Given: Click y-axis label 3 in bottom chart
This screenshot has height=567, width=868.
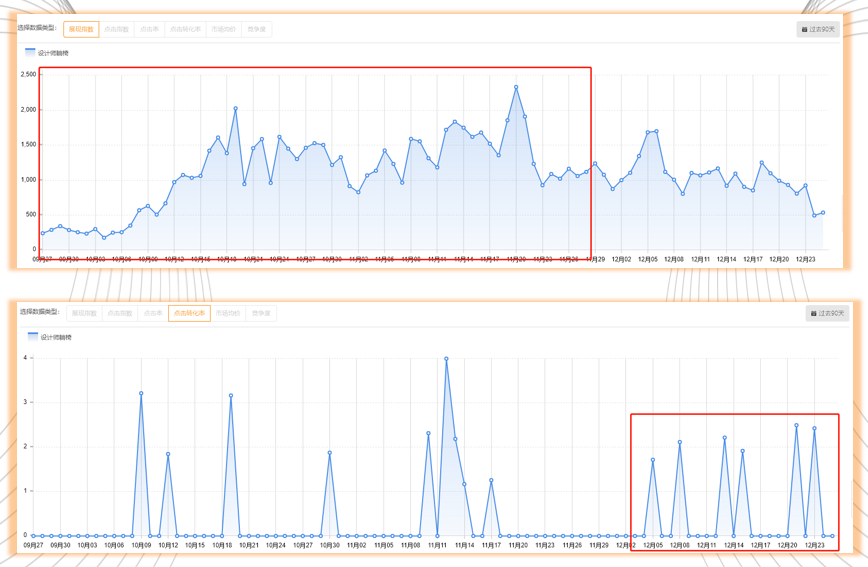Looking at the screenshot, I should (x=25, y=402).
